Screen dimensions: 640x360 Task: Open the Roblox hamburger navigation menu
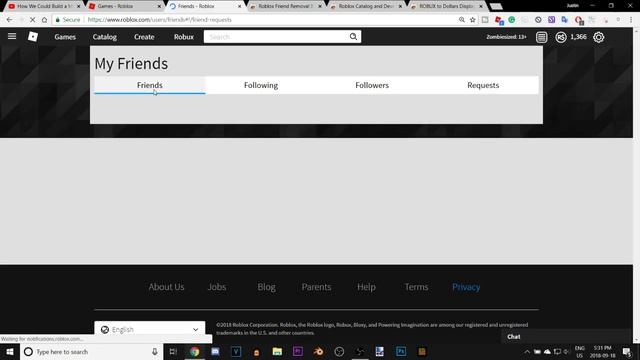(12, 36)
